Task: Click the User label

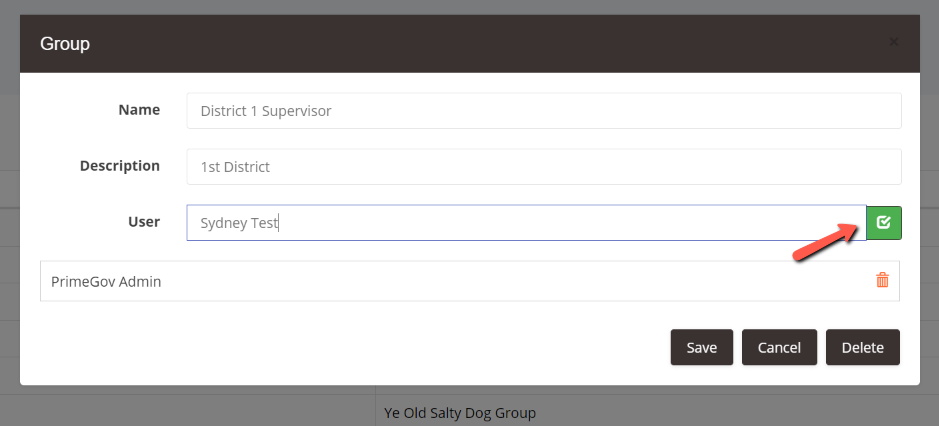Action: 144,222
